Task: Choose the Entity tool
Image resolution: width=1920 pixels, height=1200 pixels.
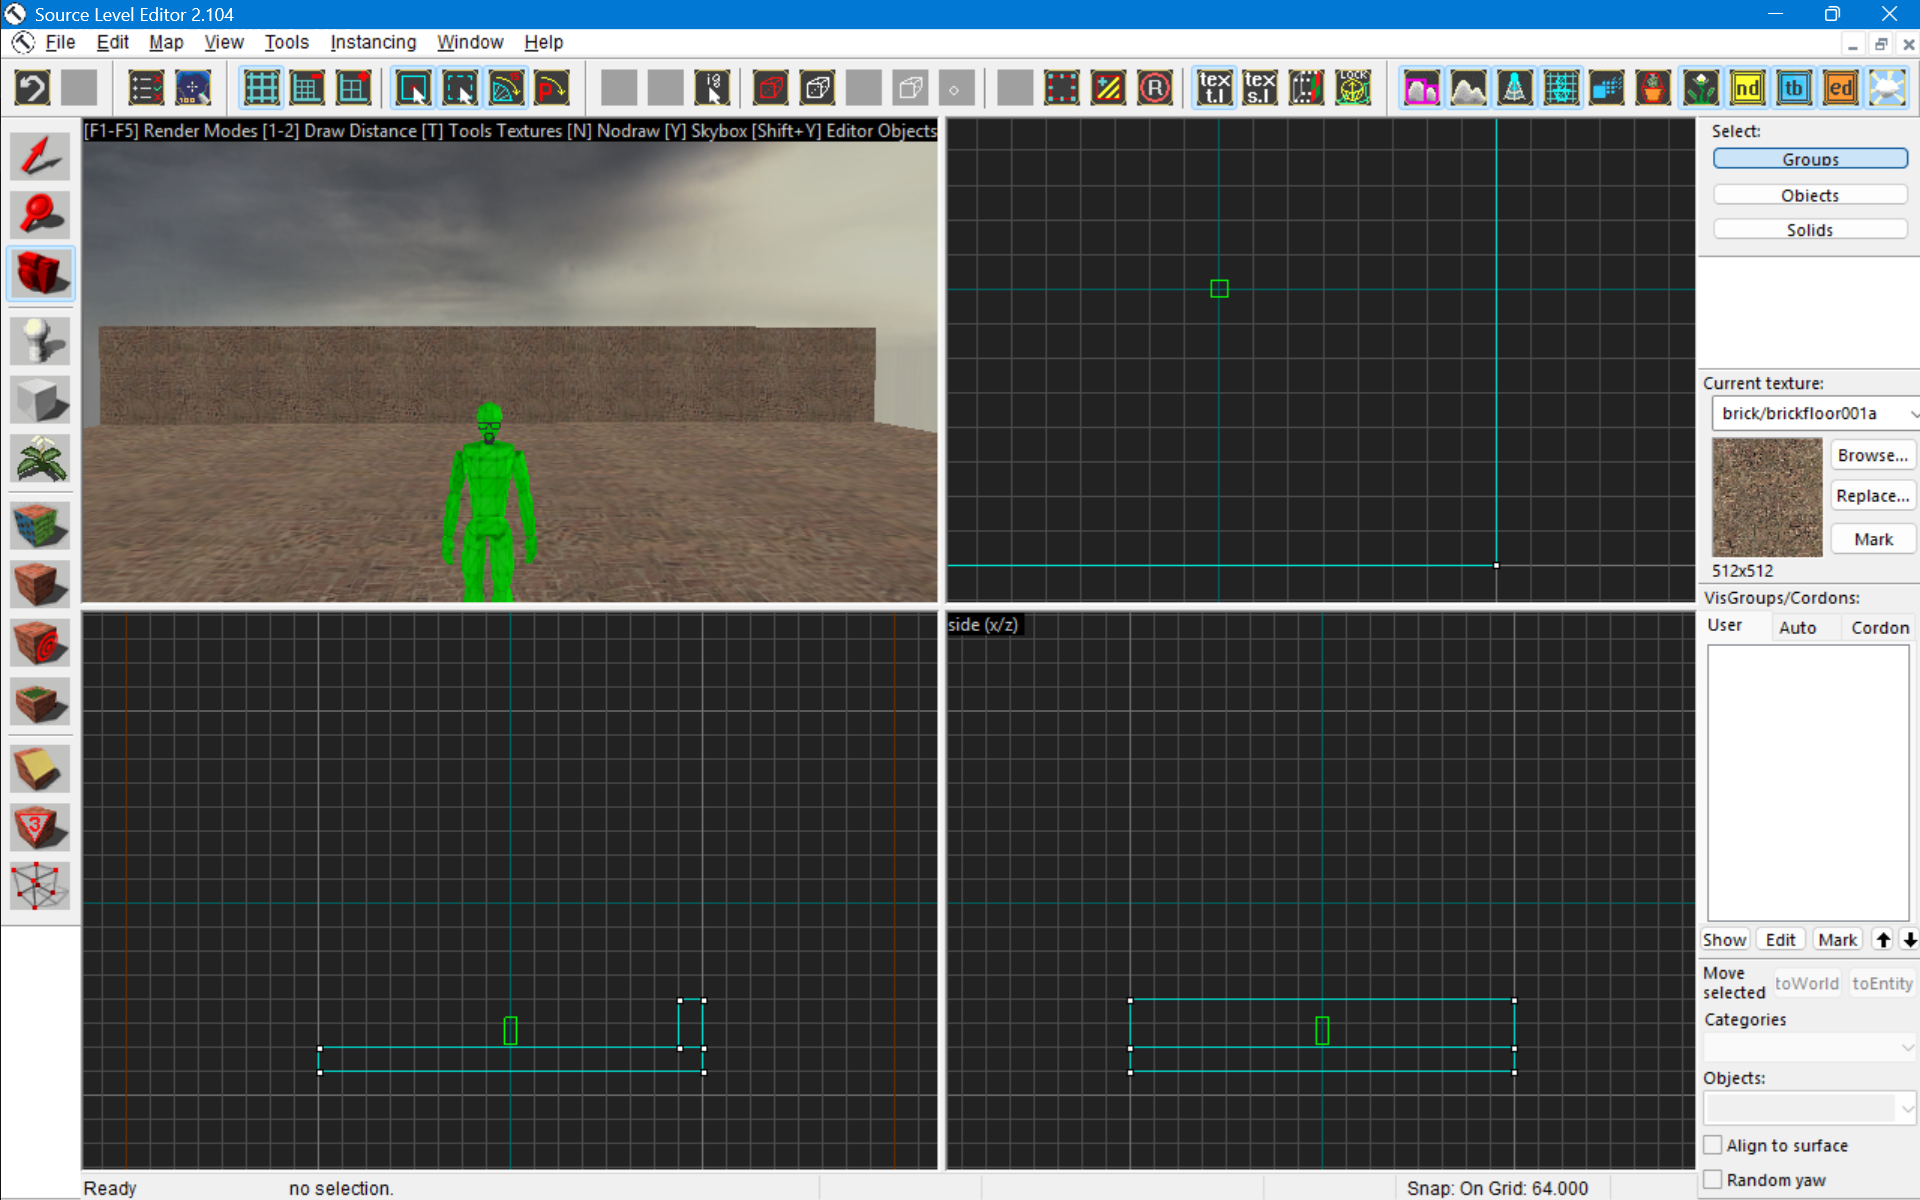Action: [40, 341]
